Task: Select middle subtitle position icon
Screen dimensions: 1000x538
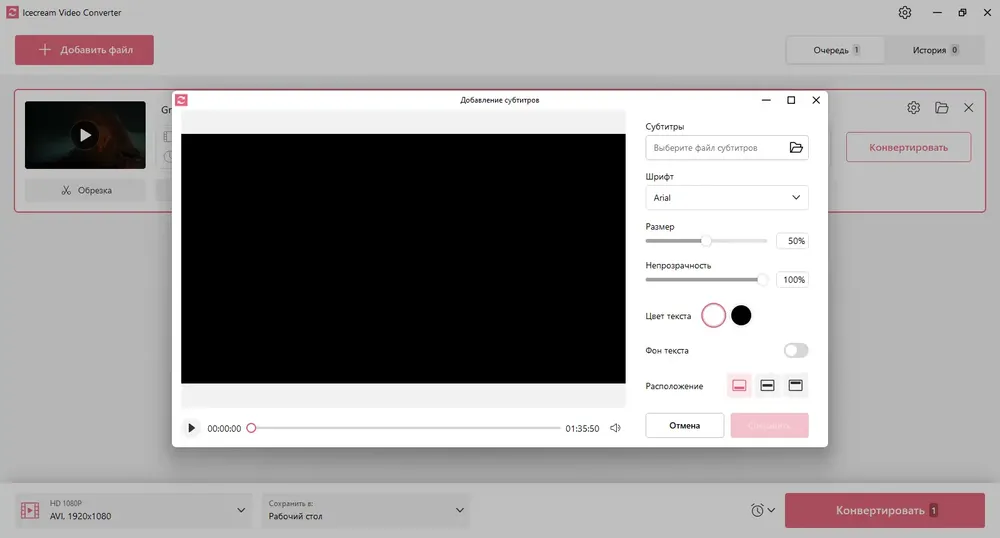Action: 767,386
